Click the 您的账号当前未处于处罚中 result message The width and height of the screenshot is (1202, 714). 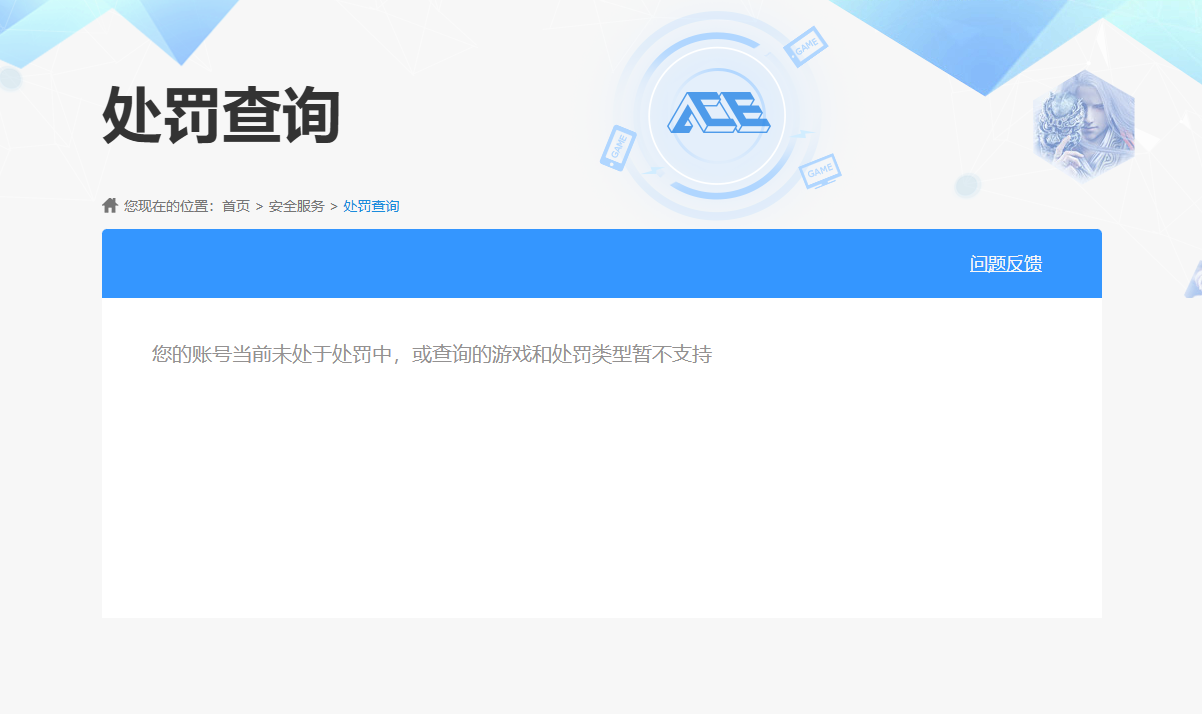point(432,354)
